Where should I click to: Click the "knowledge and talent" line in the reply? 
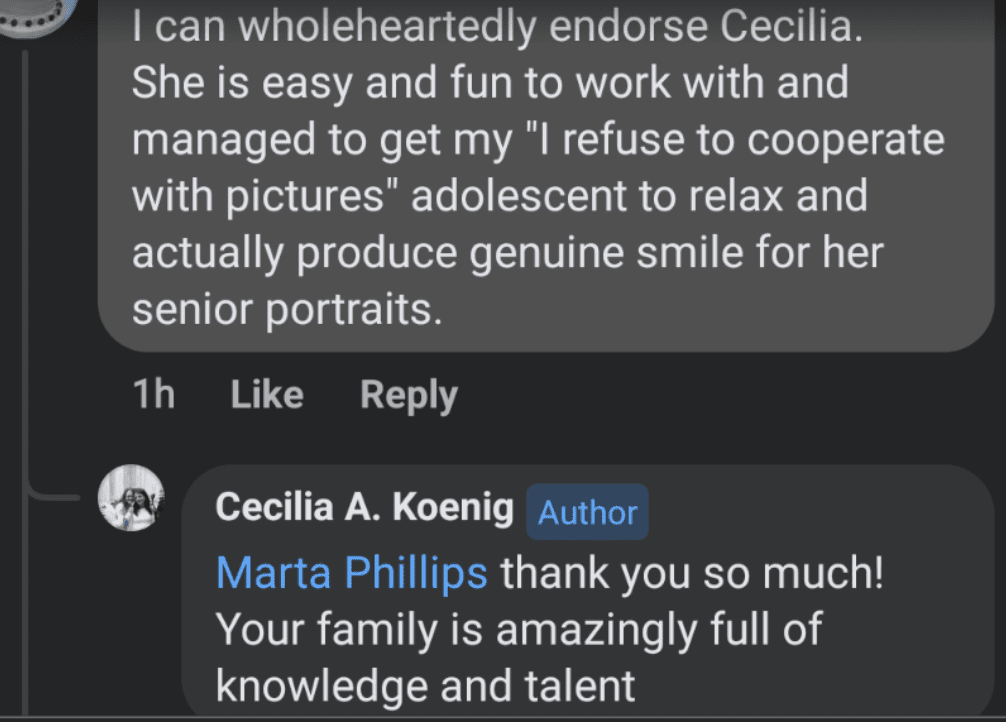(x=425, y=685)
